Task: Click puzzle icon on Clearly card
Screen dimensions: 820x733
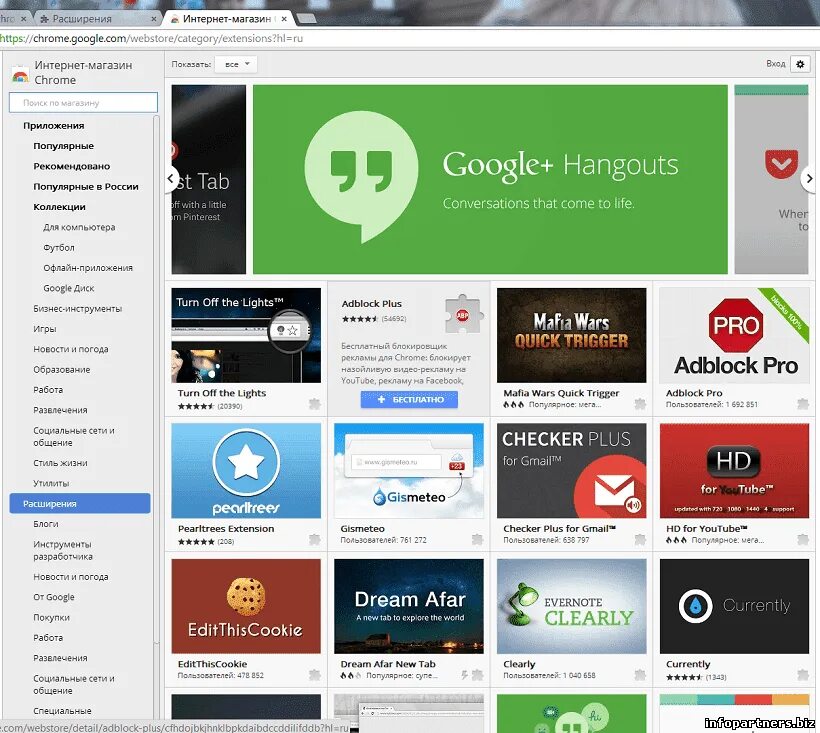Action: [x=640, y=675]
